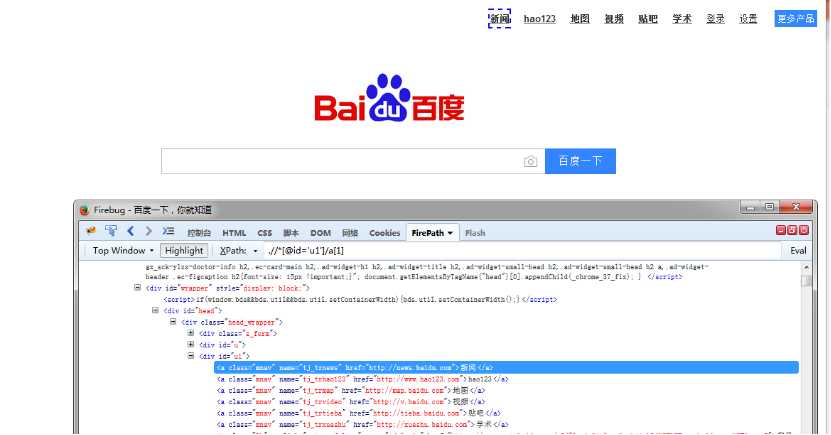Minimize the Firebug window

[x=750, y=208]
